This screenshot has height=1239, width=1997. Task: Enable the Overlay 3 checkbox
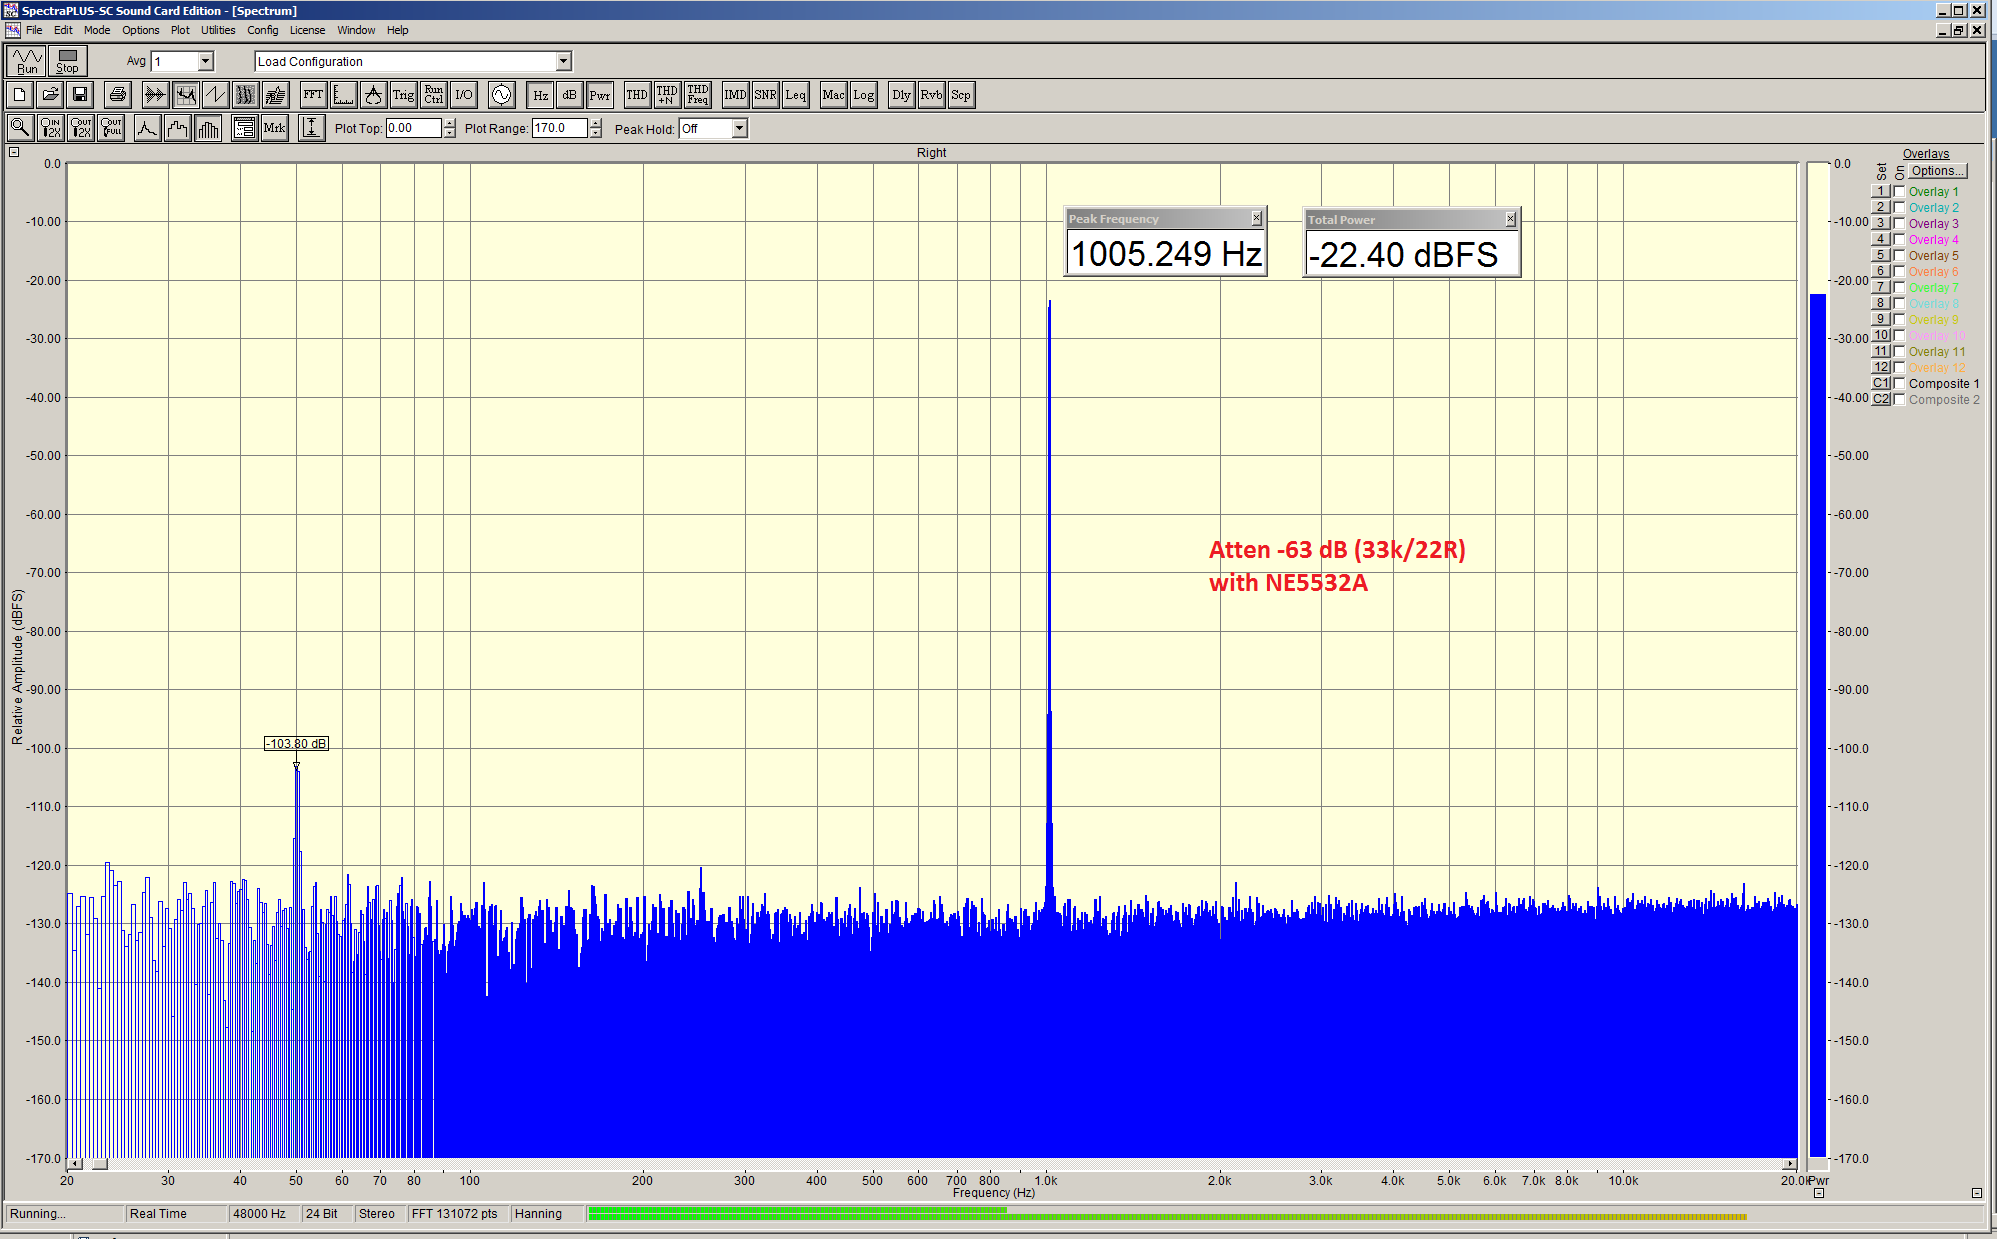(1899, 223)
